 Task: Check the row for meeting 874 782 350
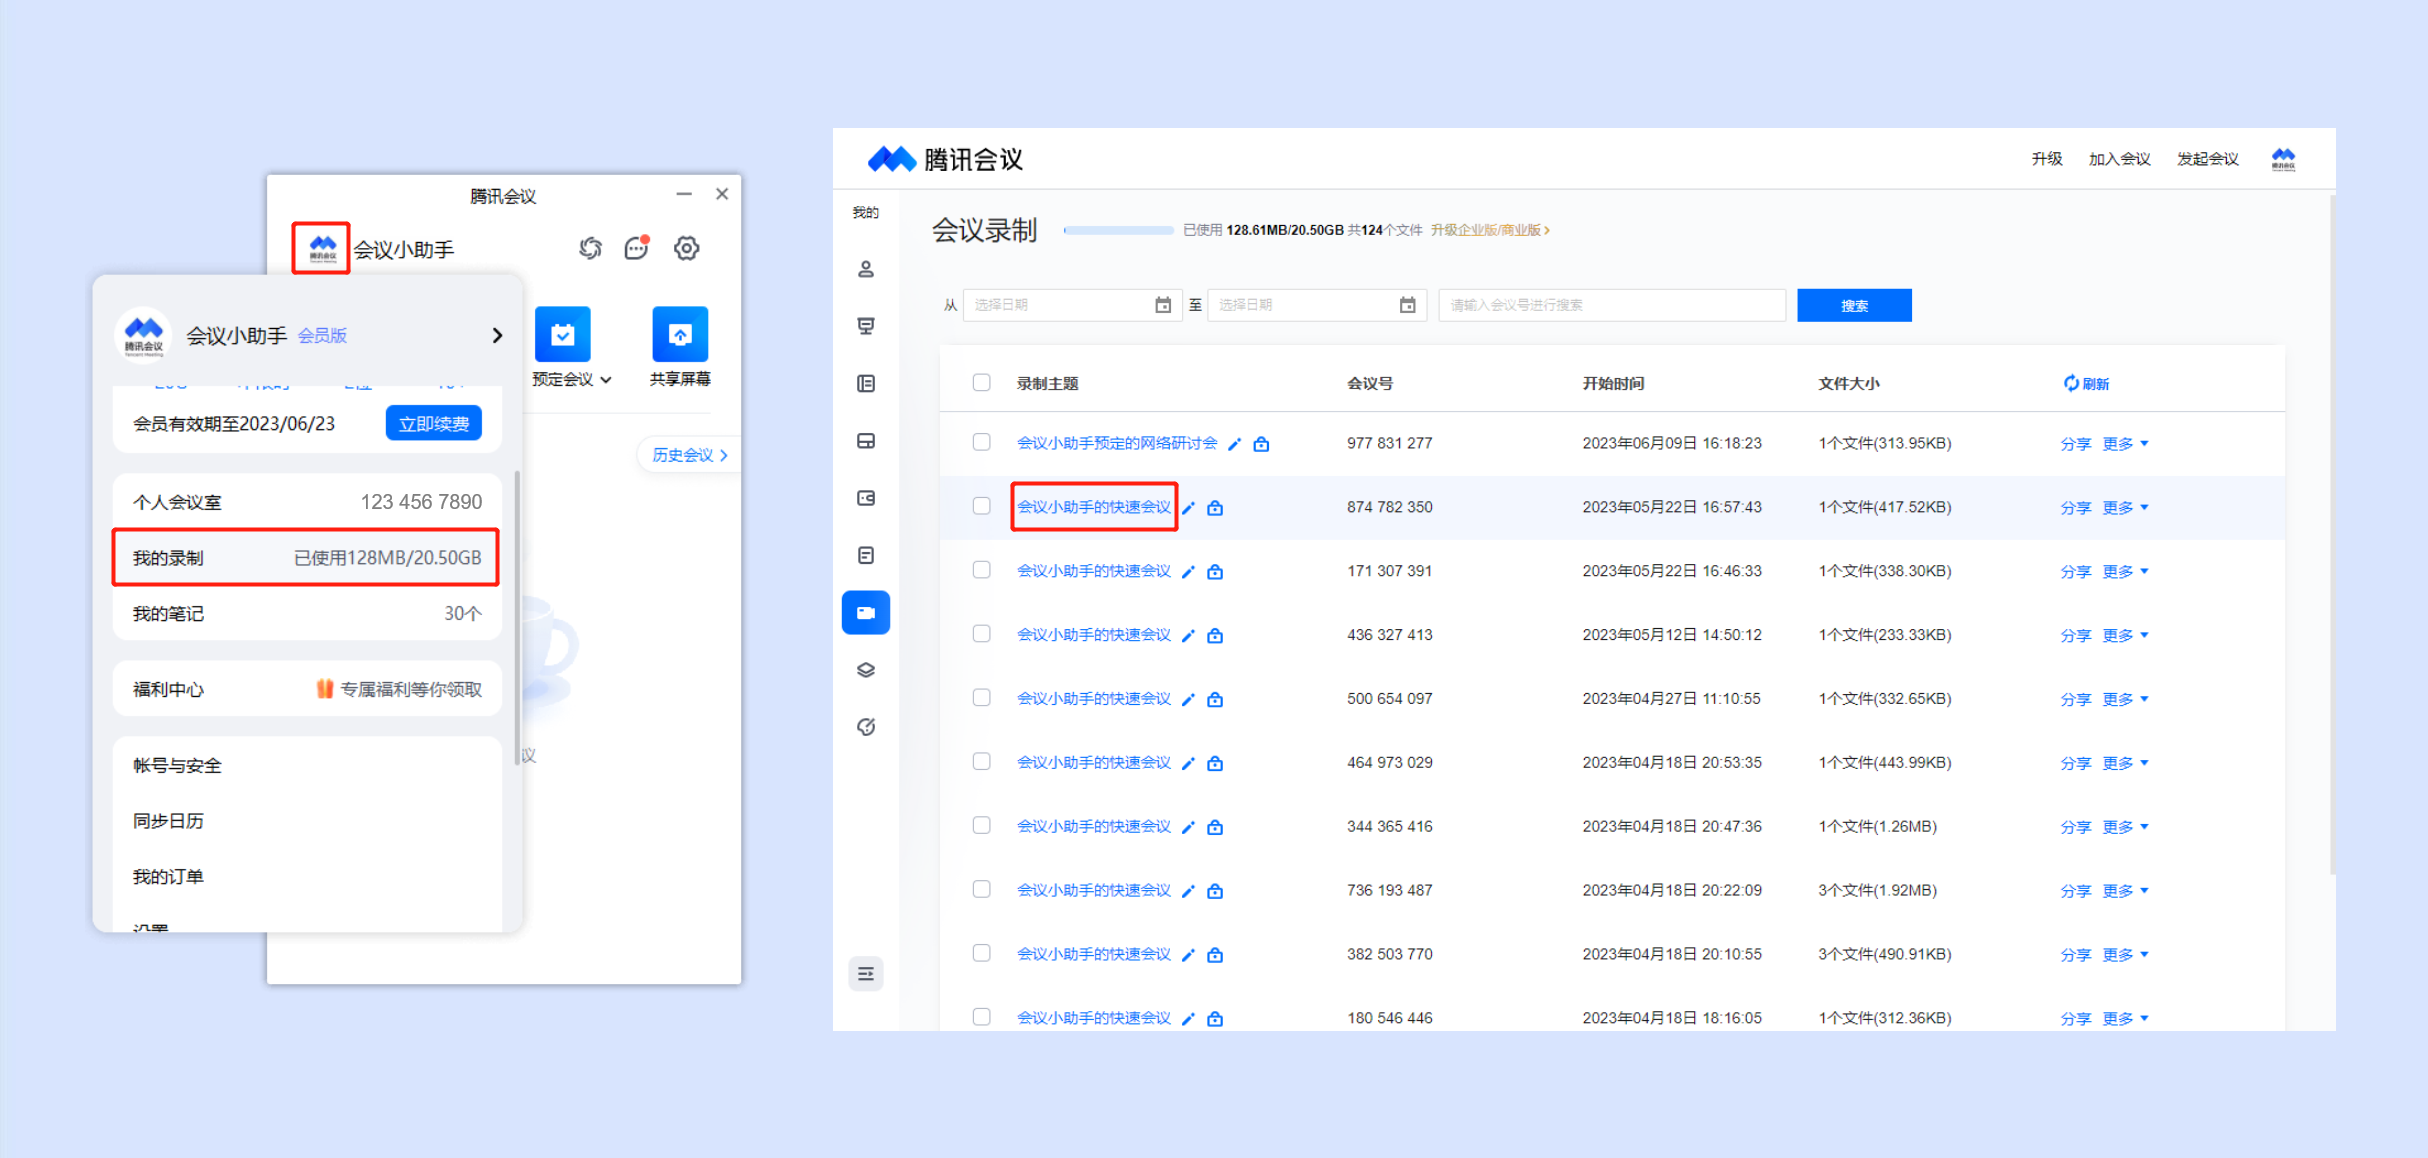click(981, 506)
